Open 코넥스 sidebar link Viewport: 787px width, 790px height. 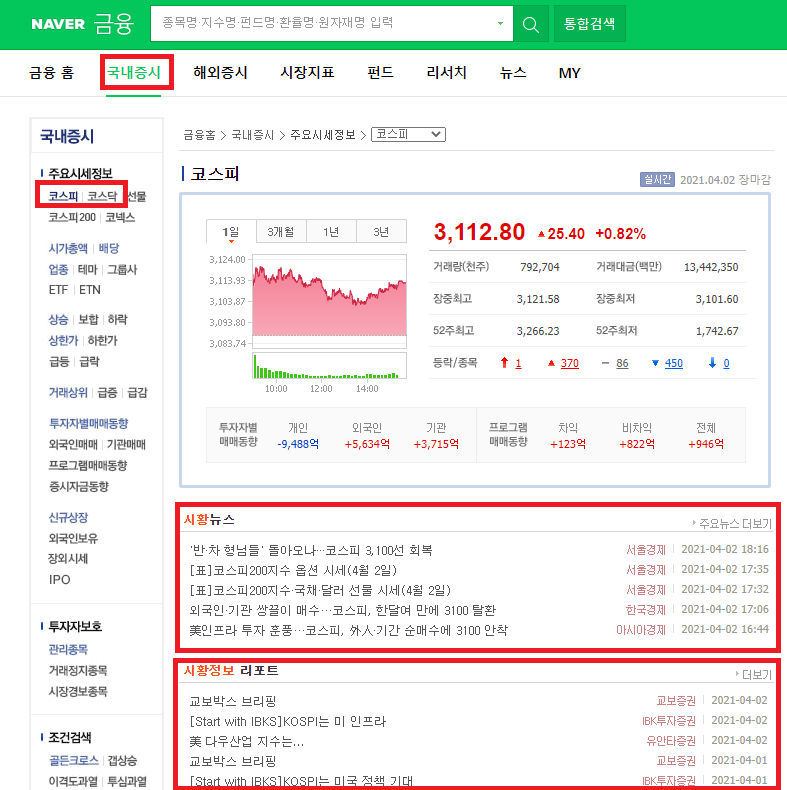120,217
